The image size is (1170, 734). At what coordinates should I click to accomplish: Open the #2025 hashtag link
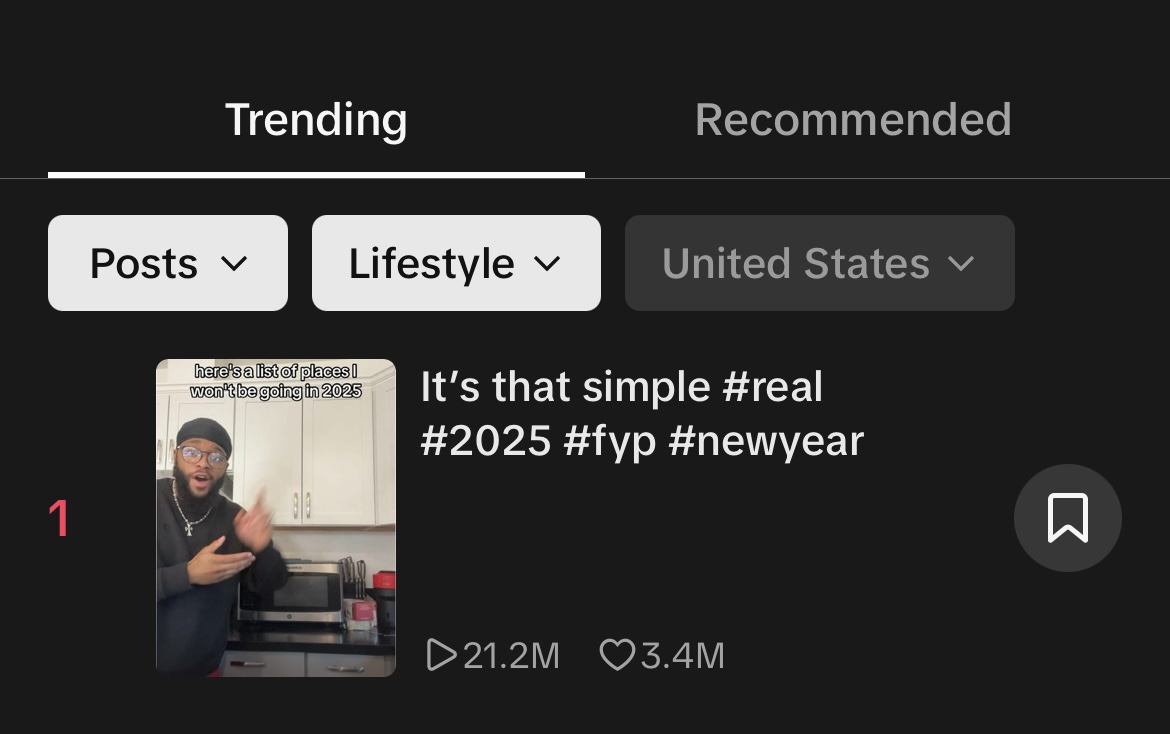[486, 440]
